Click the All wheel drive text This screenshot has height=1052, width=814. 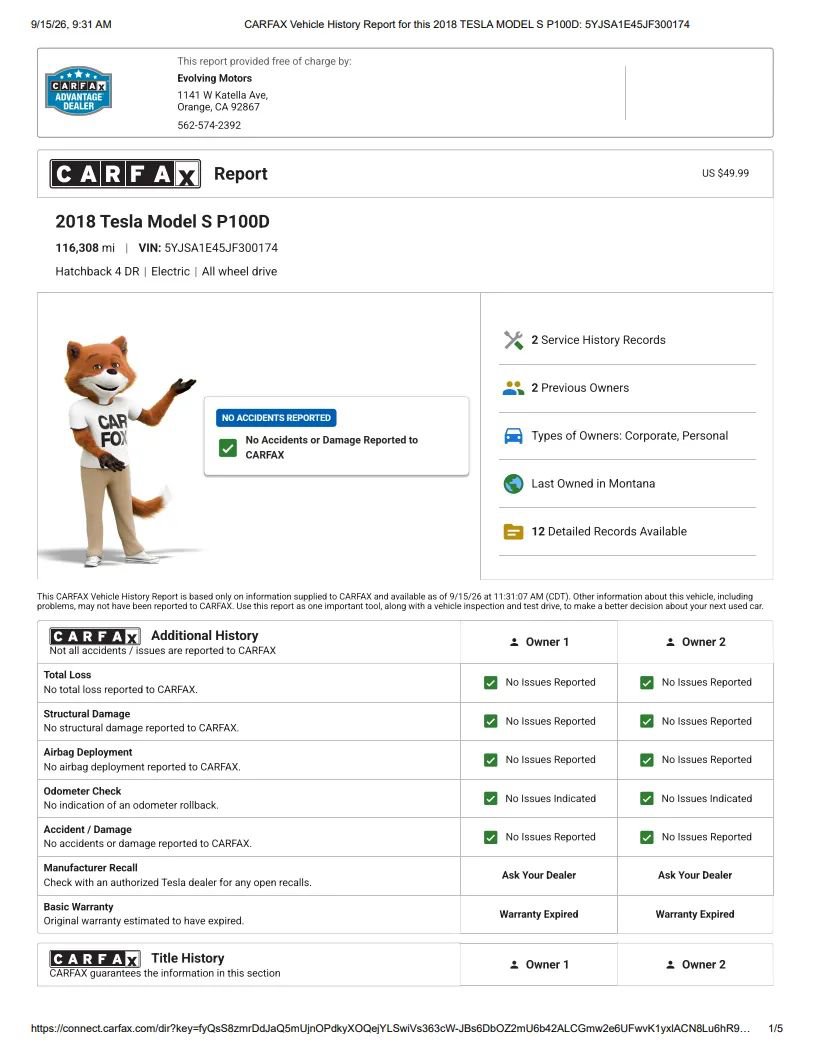pos(240,272)
